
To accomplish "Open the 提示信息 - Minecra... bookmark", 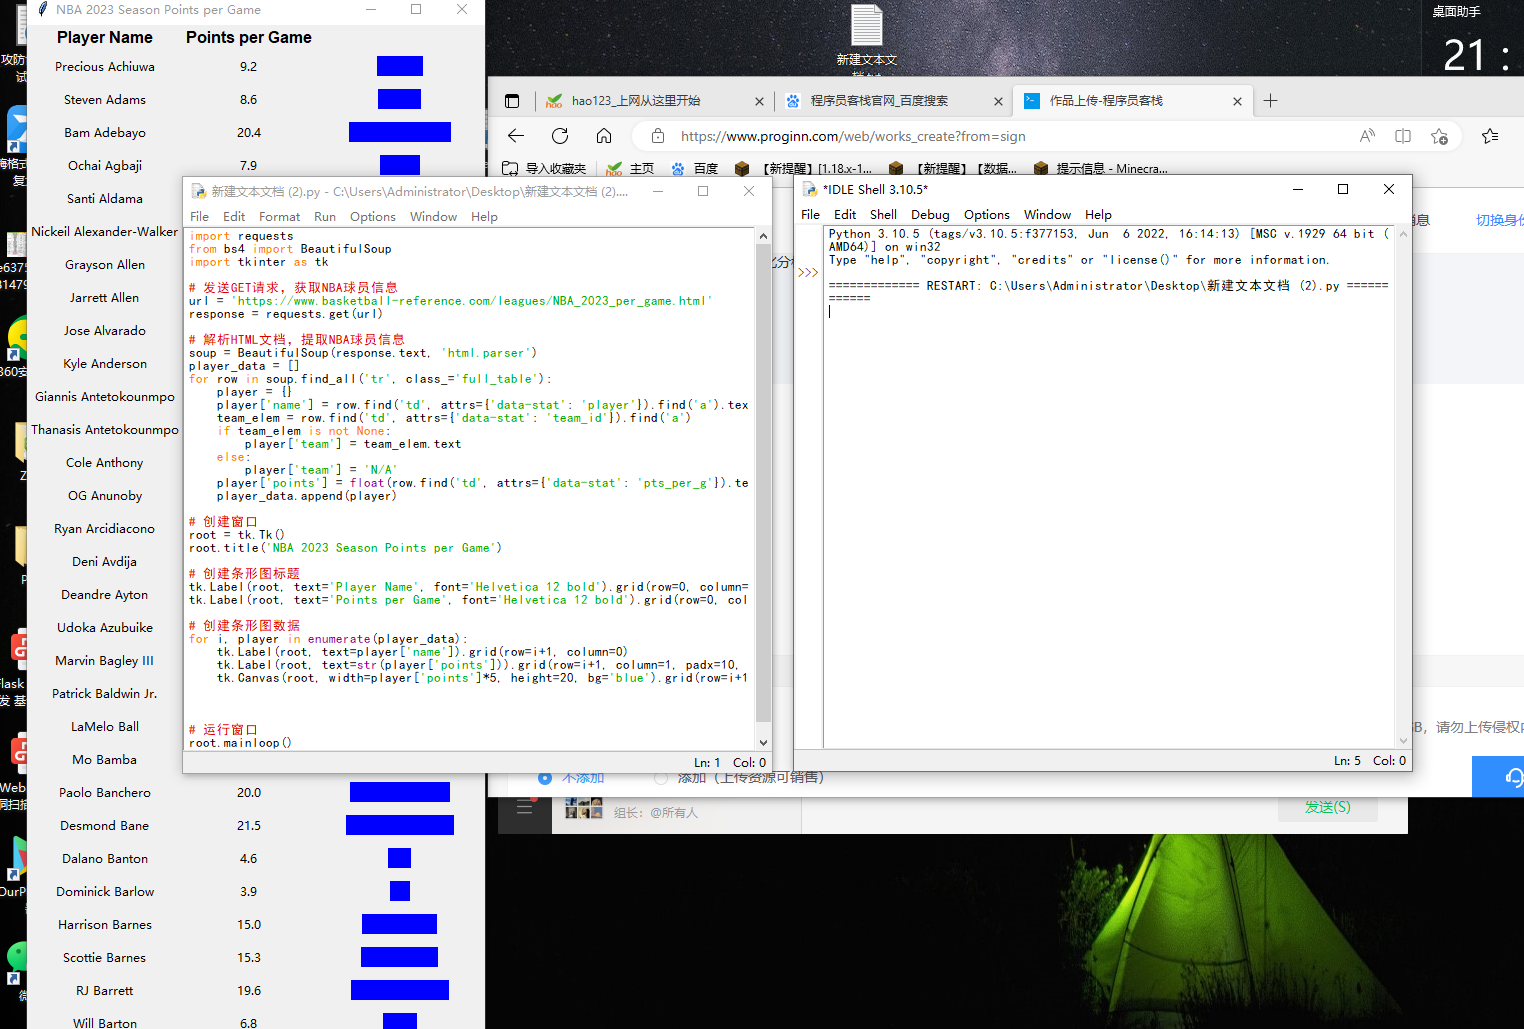I will 1100,168.
